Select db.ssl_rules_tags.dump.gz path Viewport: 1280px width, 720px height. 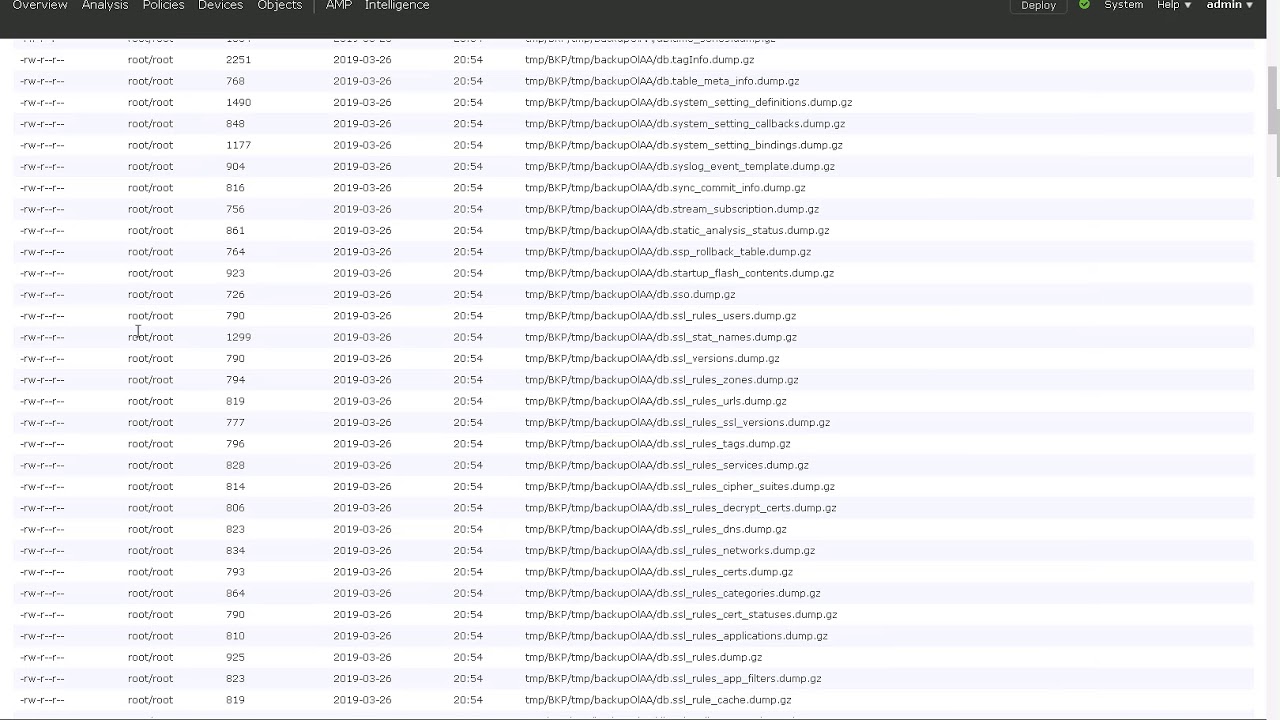(x=658, y=444)
